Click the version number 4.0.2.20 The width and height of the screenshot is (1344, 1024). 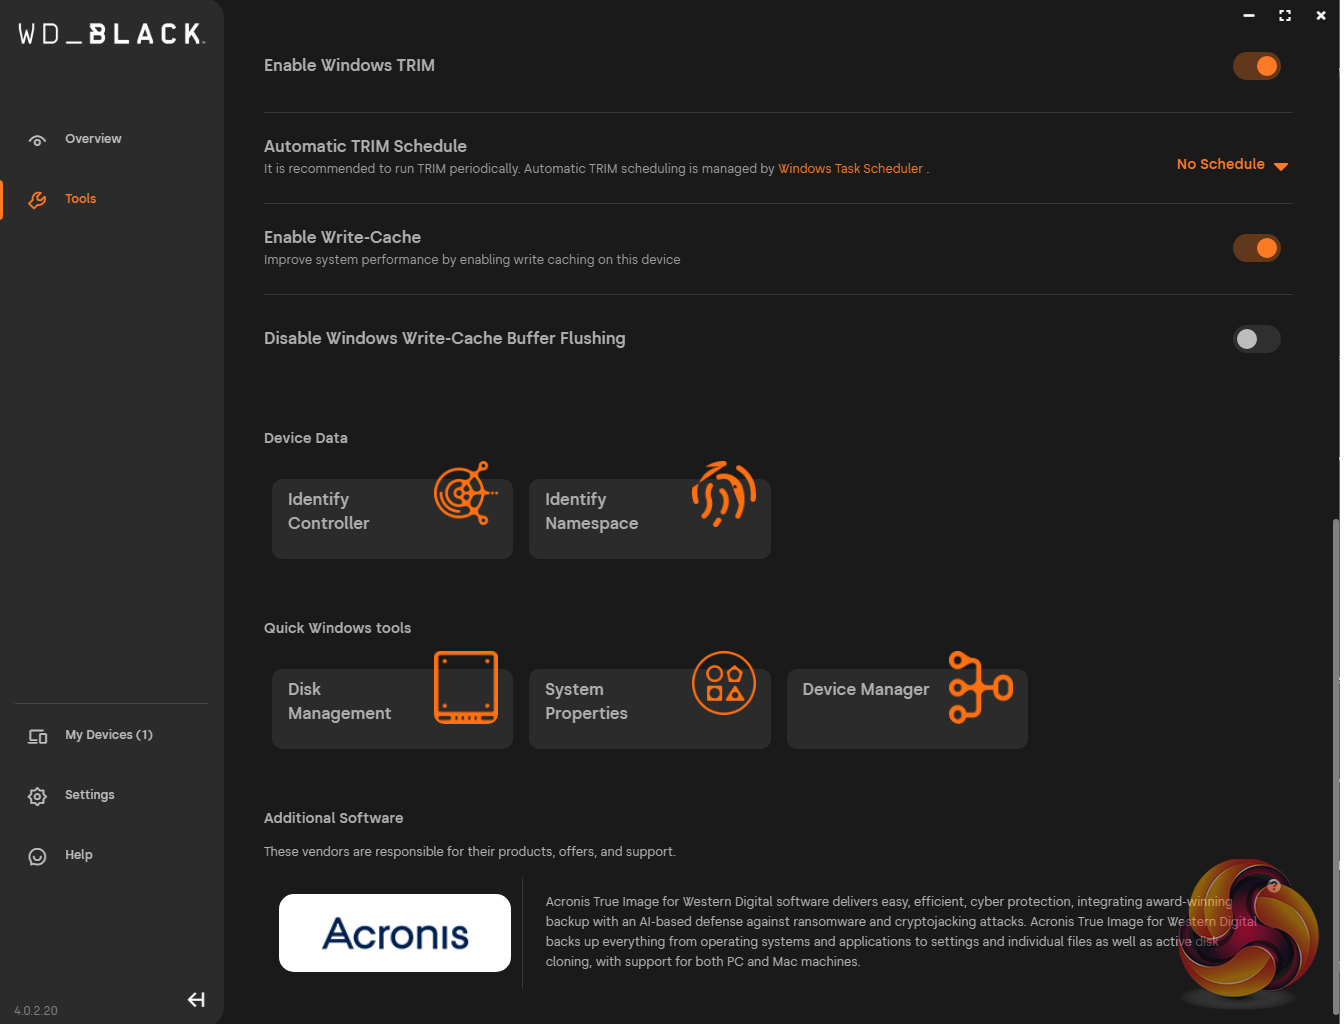tap(36, 1011)
